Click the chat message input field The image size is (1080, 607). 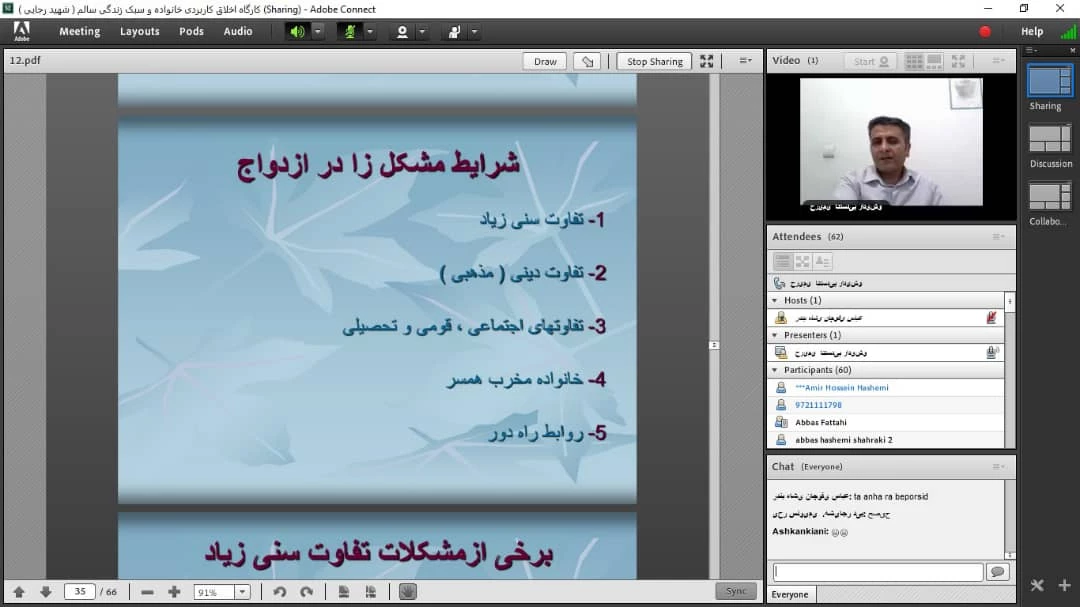point(877,572)
